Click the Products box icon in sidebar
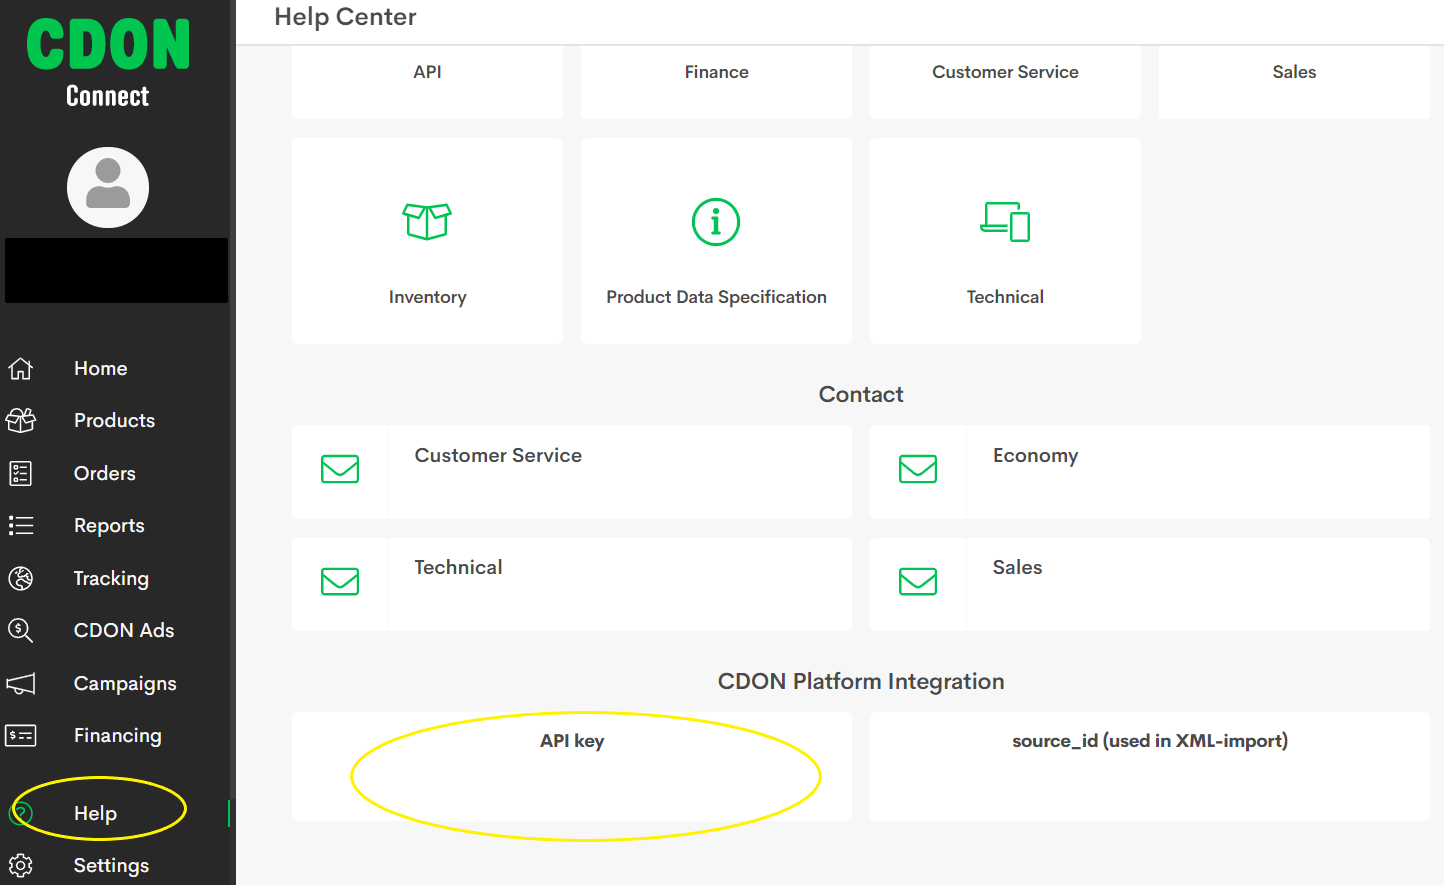Screen dimensions: 1444x885 (x=21, y=420)
